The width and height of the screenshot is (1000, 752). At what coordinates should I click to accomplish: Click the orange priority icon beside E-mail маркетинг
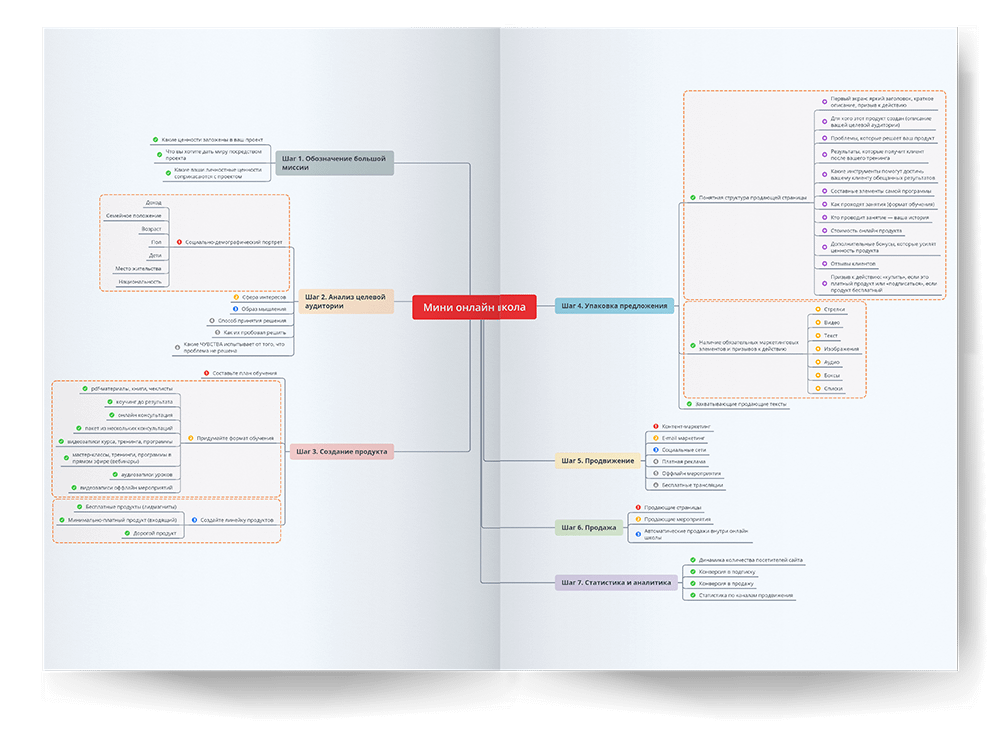(x=655, y=438)
